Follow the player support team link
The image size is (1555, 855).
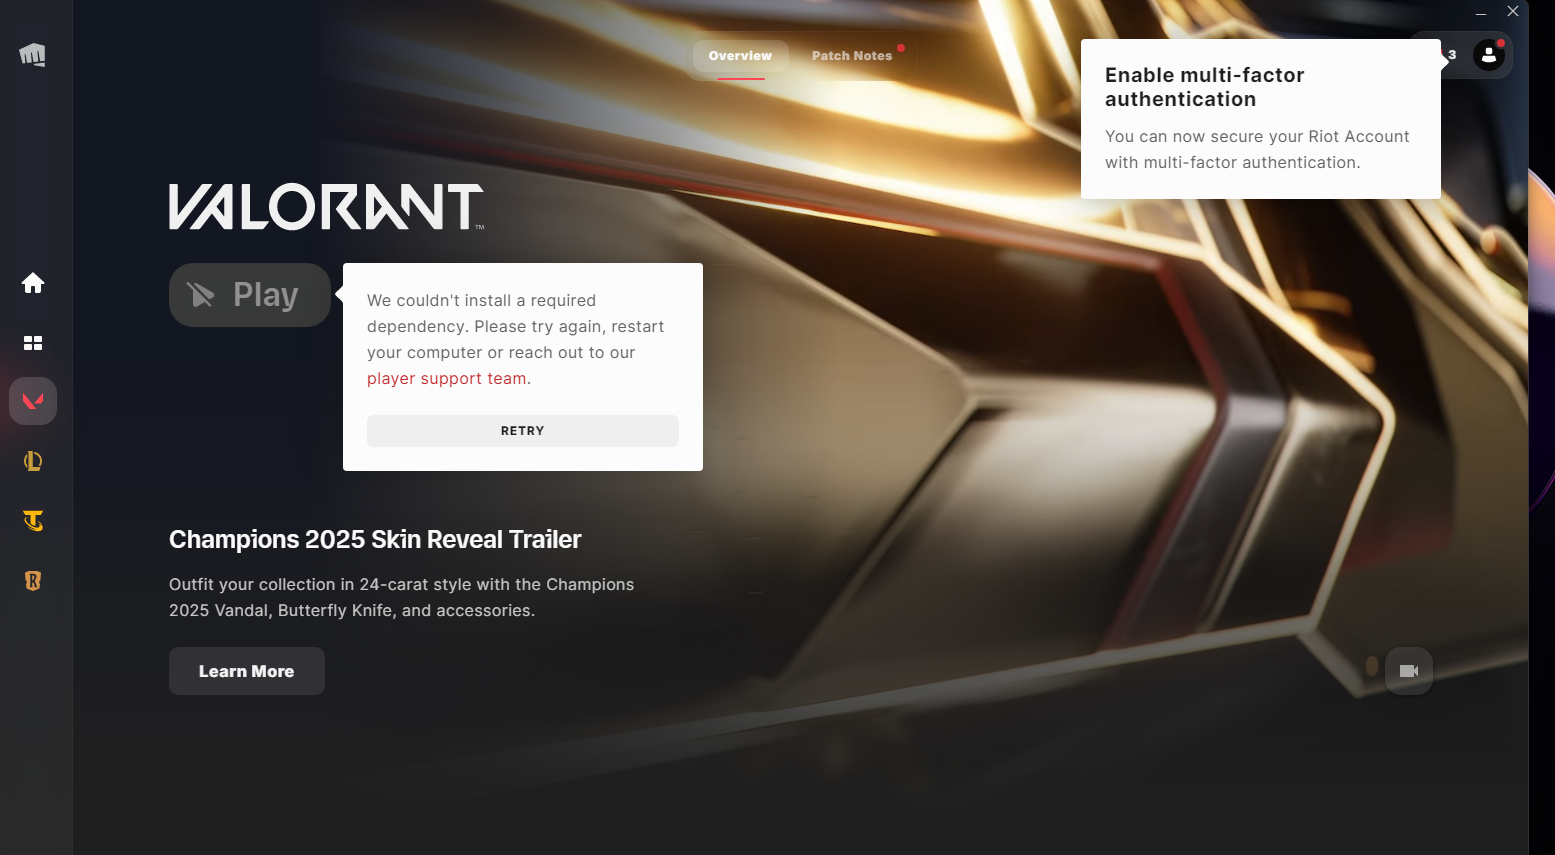click(447, 379)
